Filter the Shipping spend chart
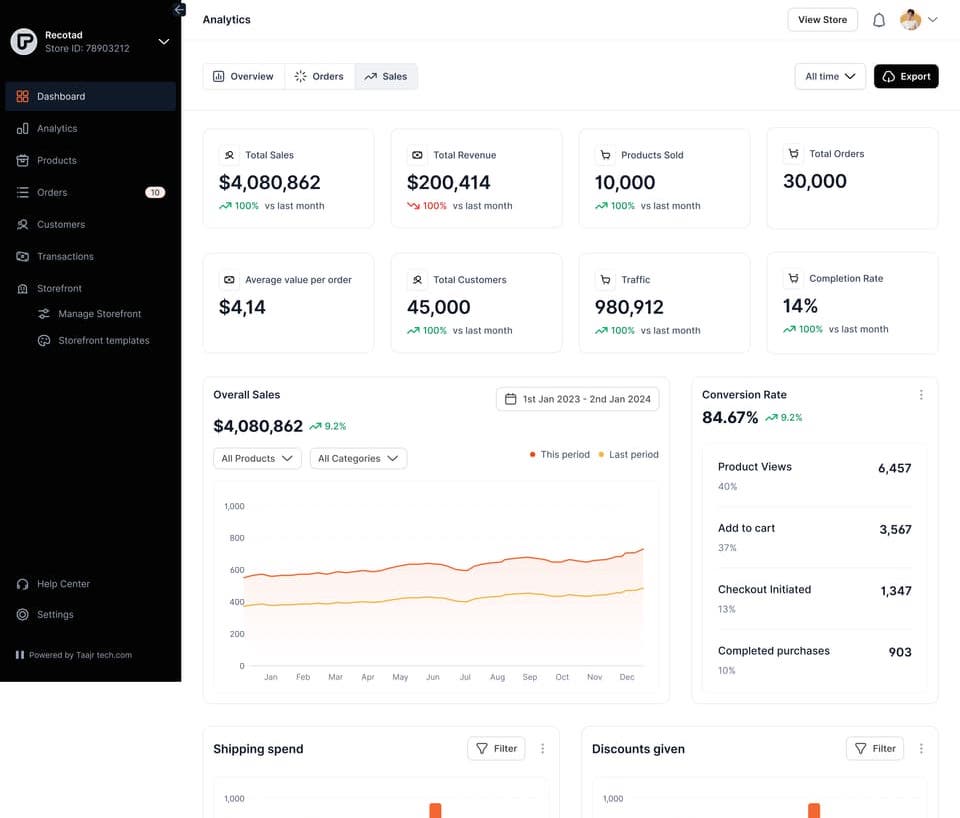The image size is (960, 818). pos(496,749)
